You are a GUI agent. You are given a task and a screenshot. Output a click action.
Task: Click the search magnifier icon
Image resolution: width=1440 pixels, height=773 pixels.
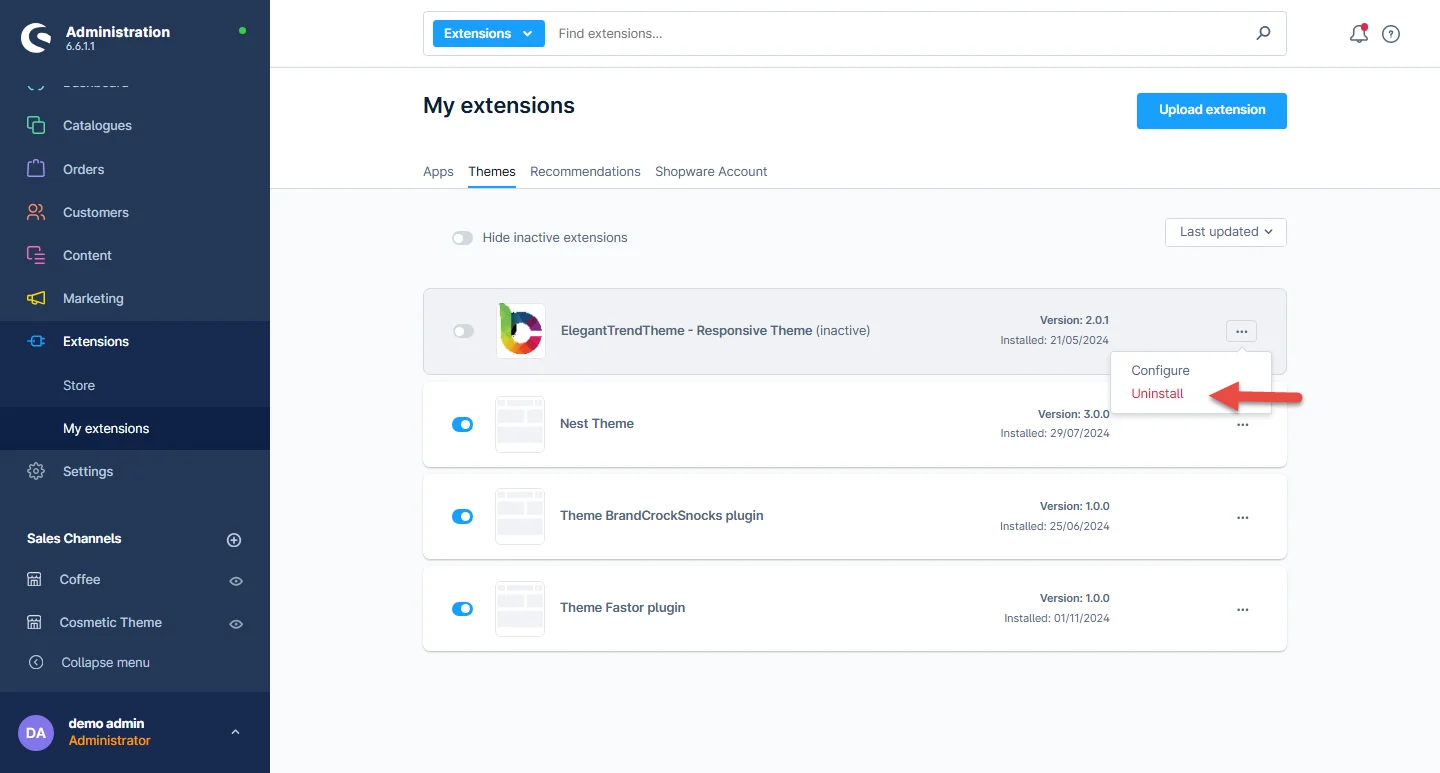[1263, 33]
